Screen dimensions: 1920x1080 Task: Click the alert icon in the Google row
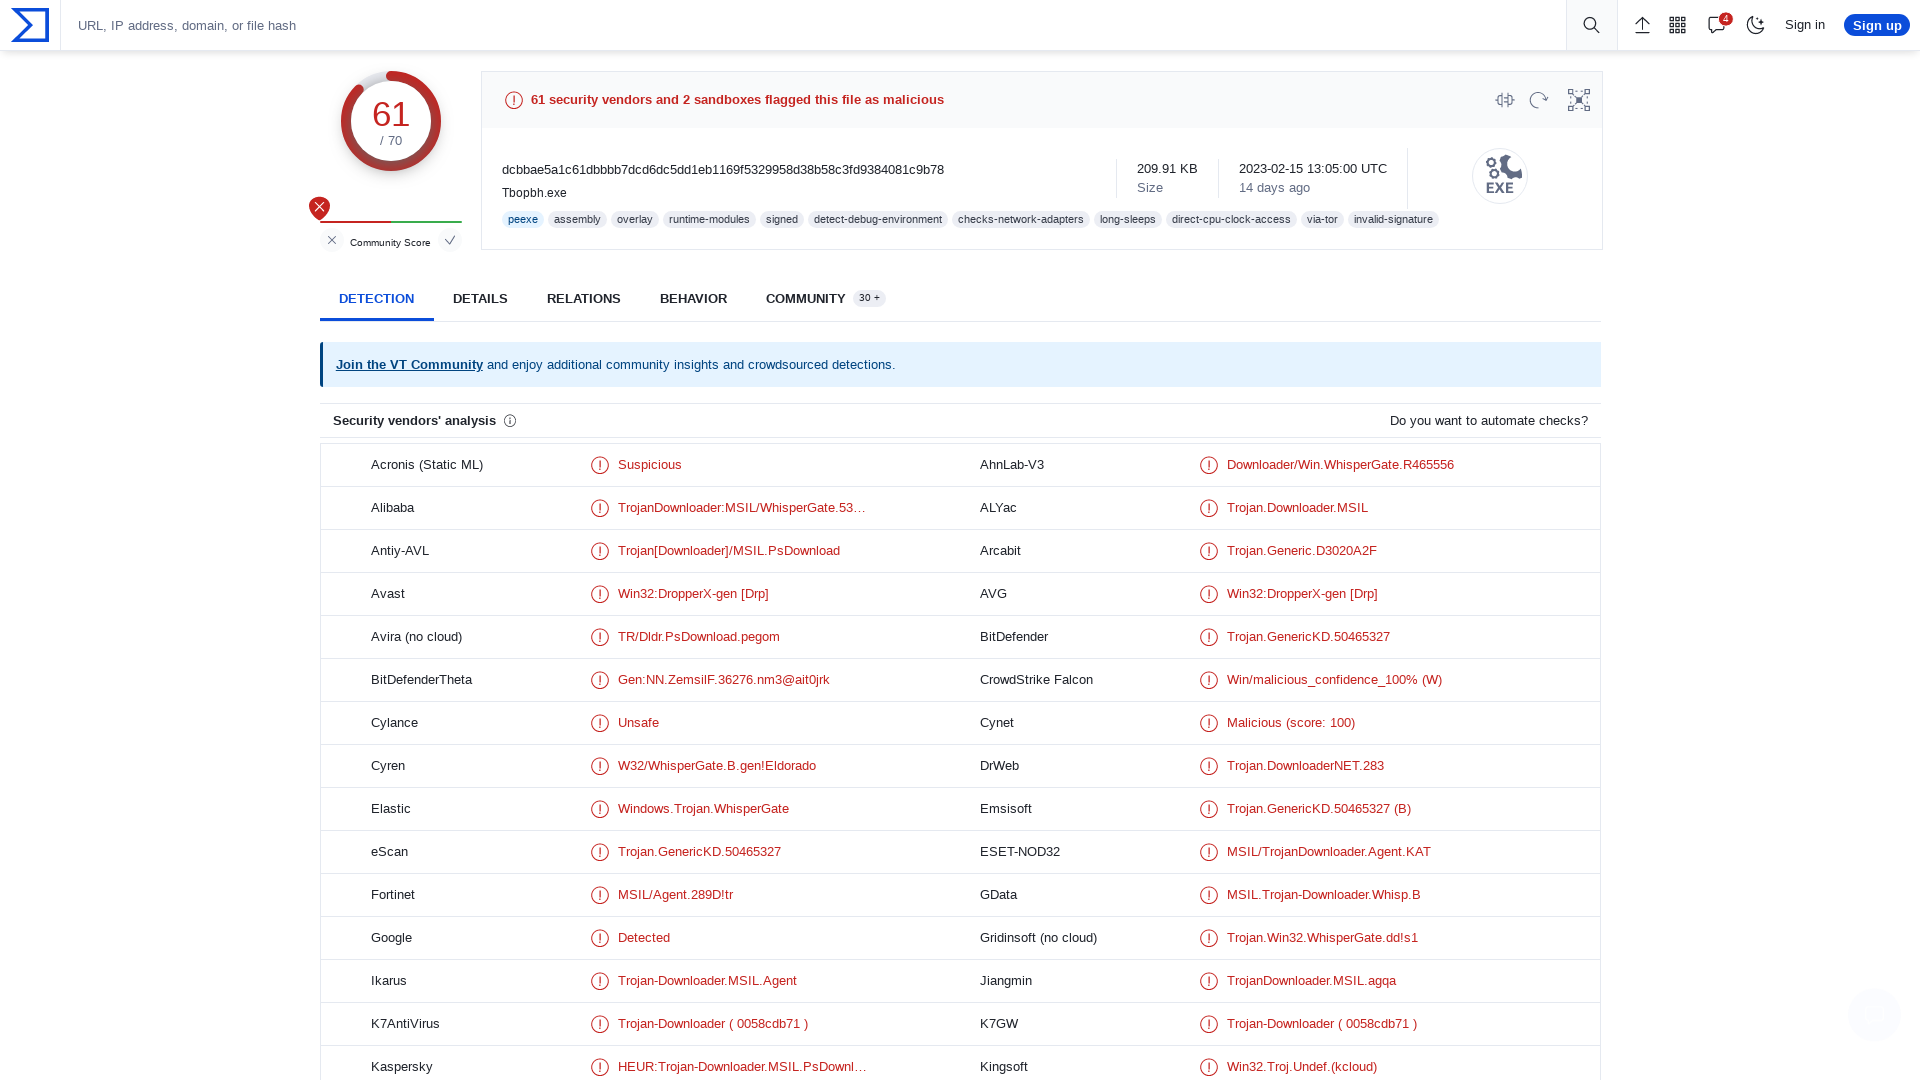point(600,938)
